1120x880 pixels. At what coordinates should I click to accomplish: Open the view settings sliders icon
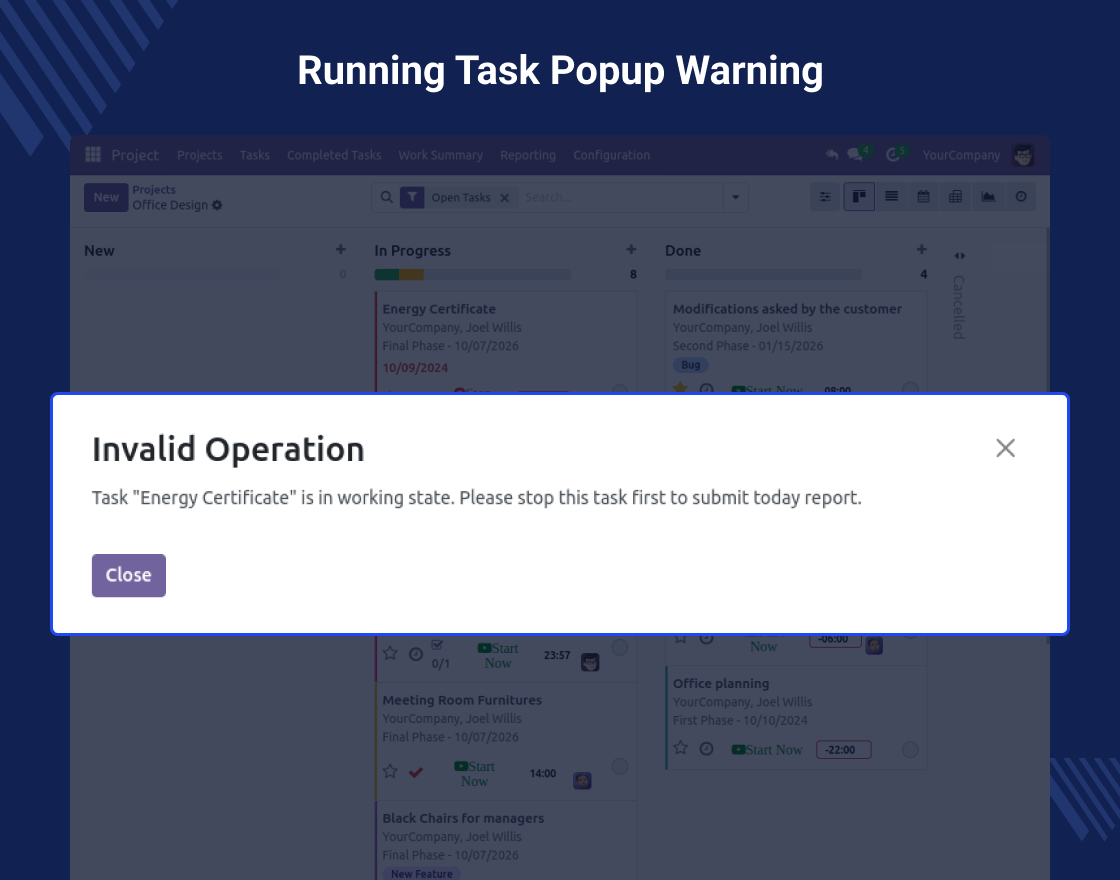tap(825, 196)
